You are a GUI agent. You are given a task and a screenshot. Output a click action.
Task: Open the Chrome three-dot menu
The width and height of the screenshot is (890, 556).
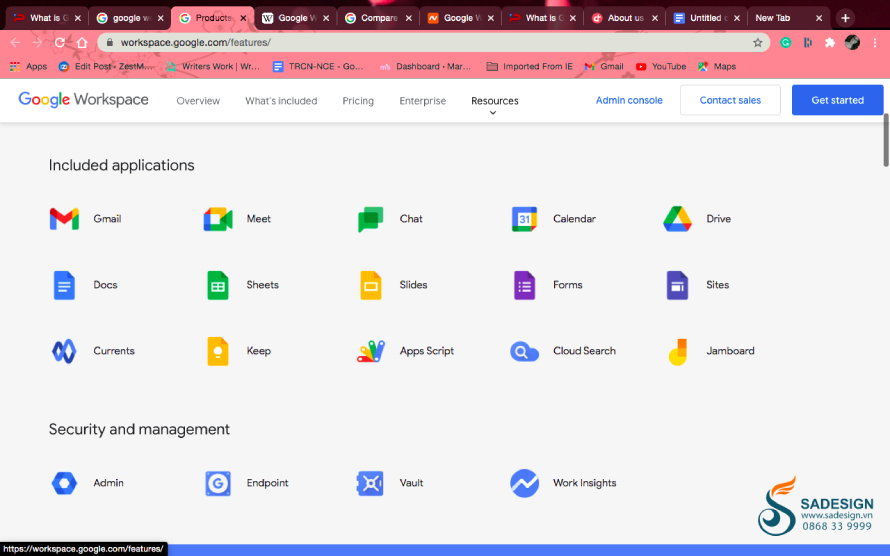tap(875, 43)
